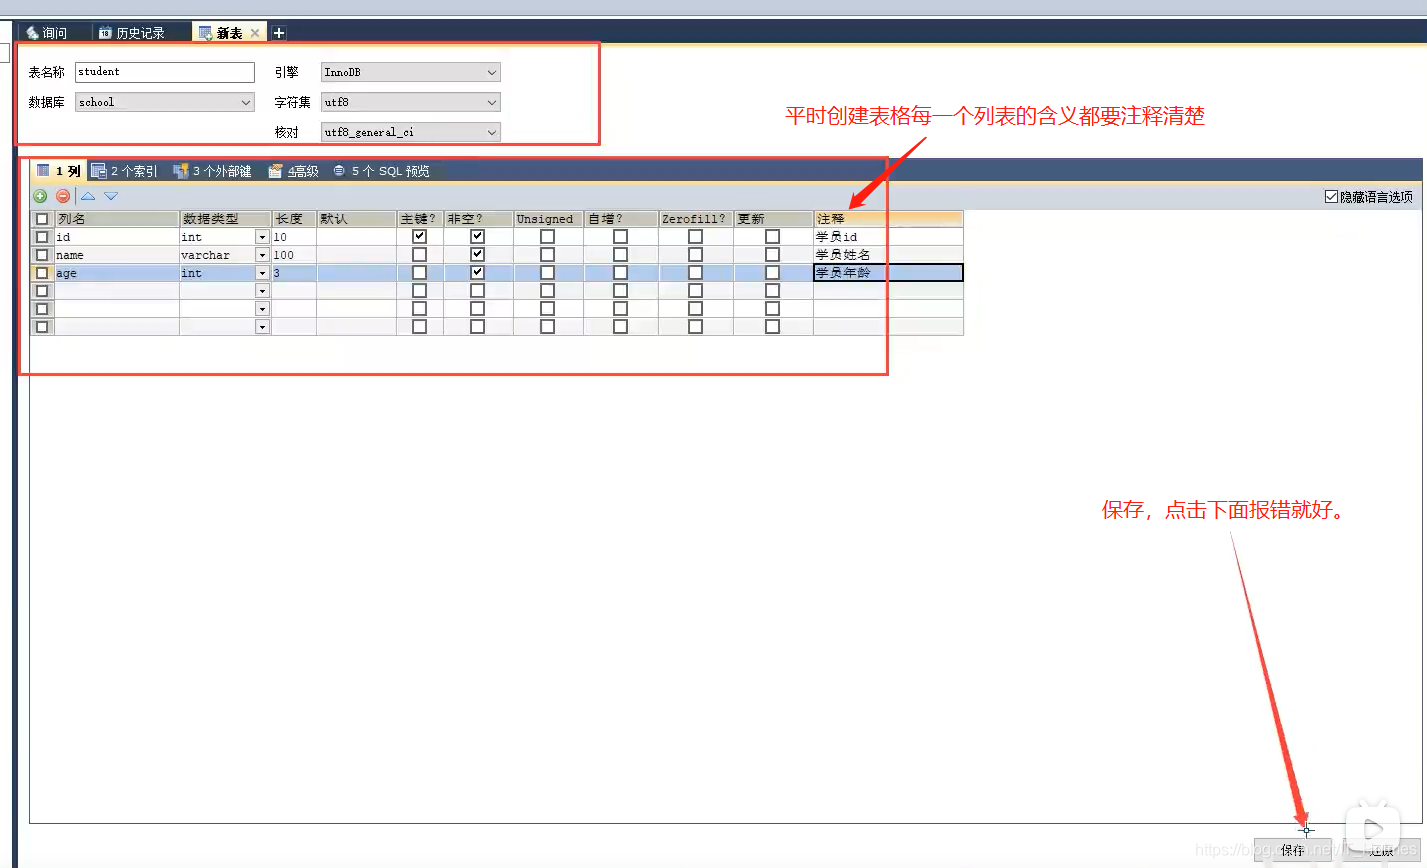Toggle not-null checkbox for age row
The height and width of the screenshot is (868, 1427).
click(x=478, y=273)
